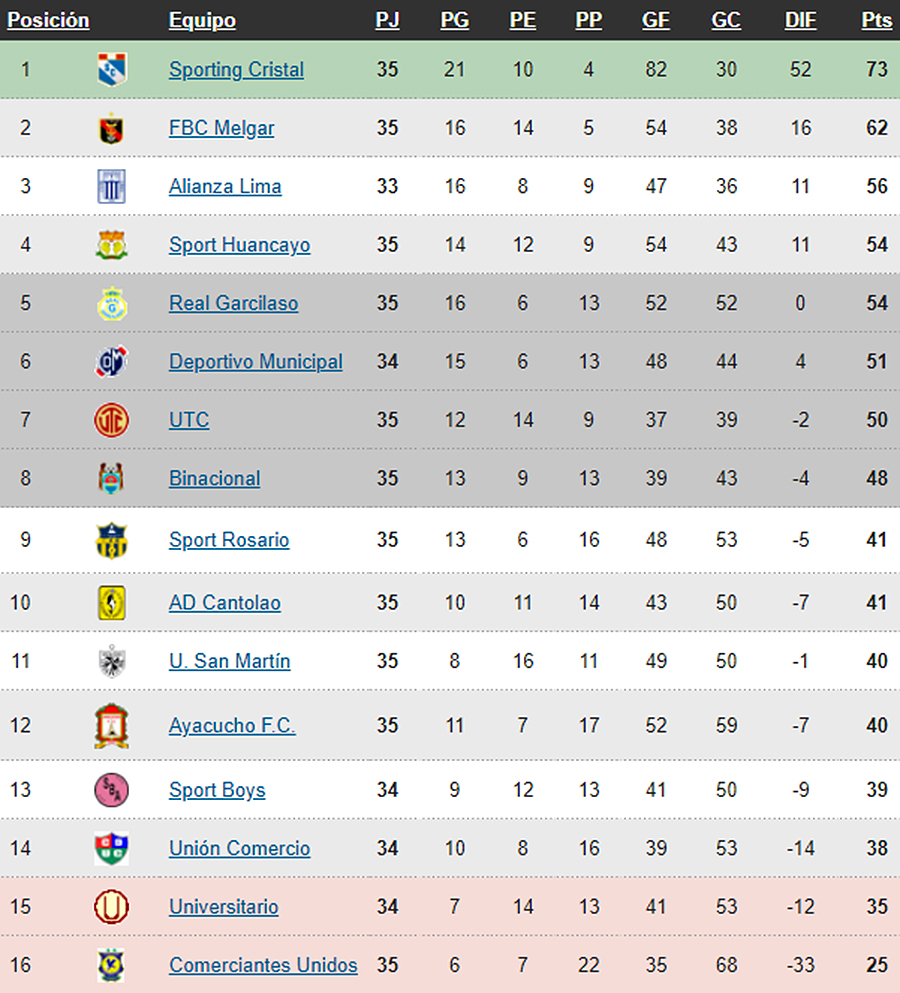The image size is (900, 993).
Task: Click the Binacional team badge
Action: pos(111,478)
